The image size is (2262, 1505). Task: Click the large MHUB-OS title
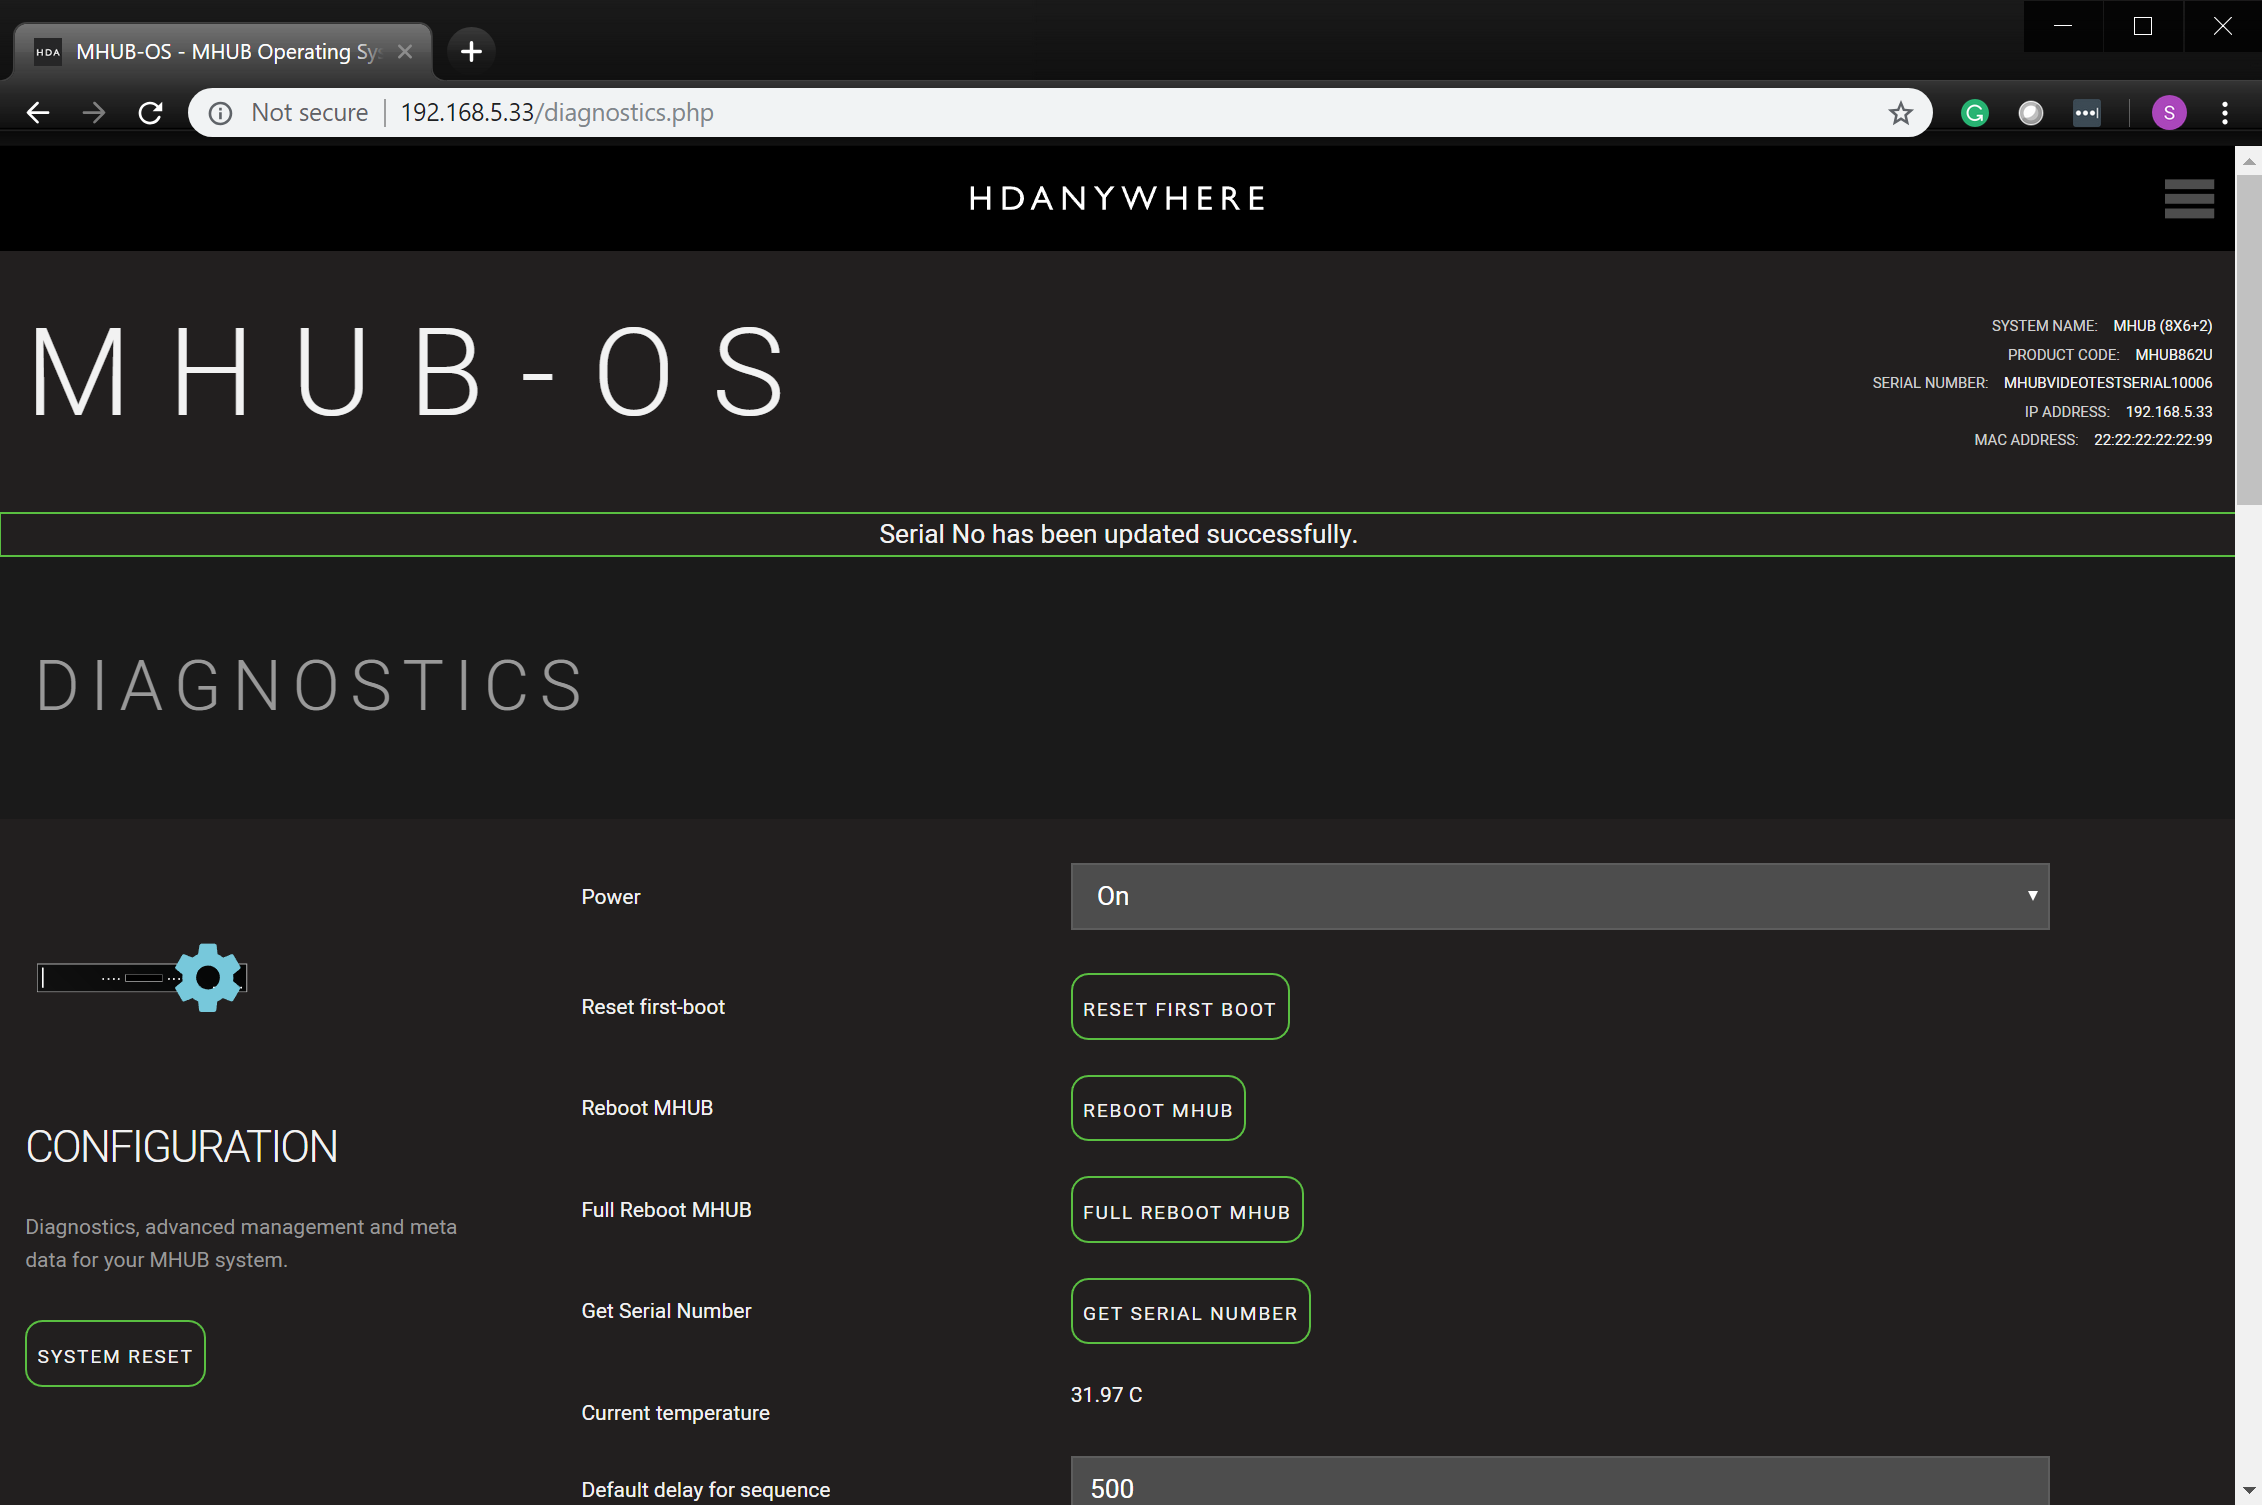pos(408,372)
